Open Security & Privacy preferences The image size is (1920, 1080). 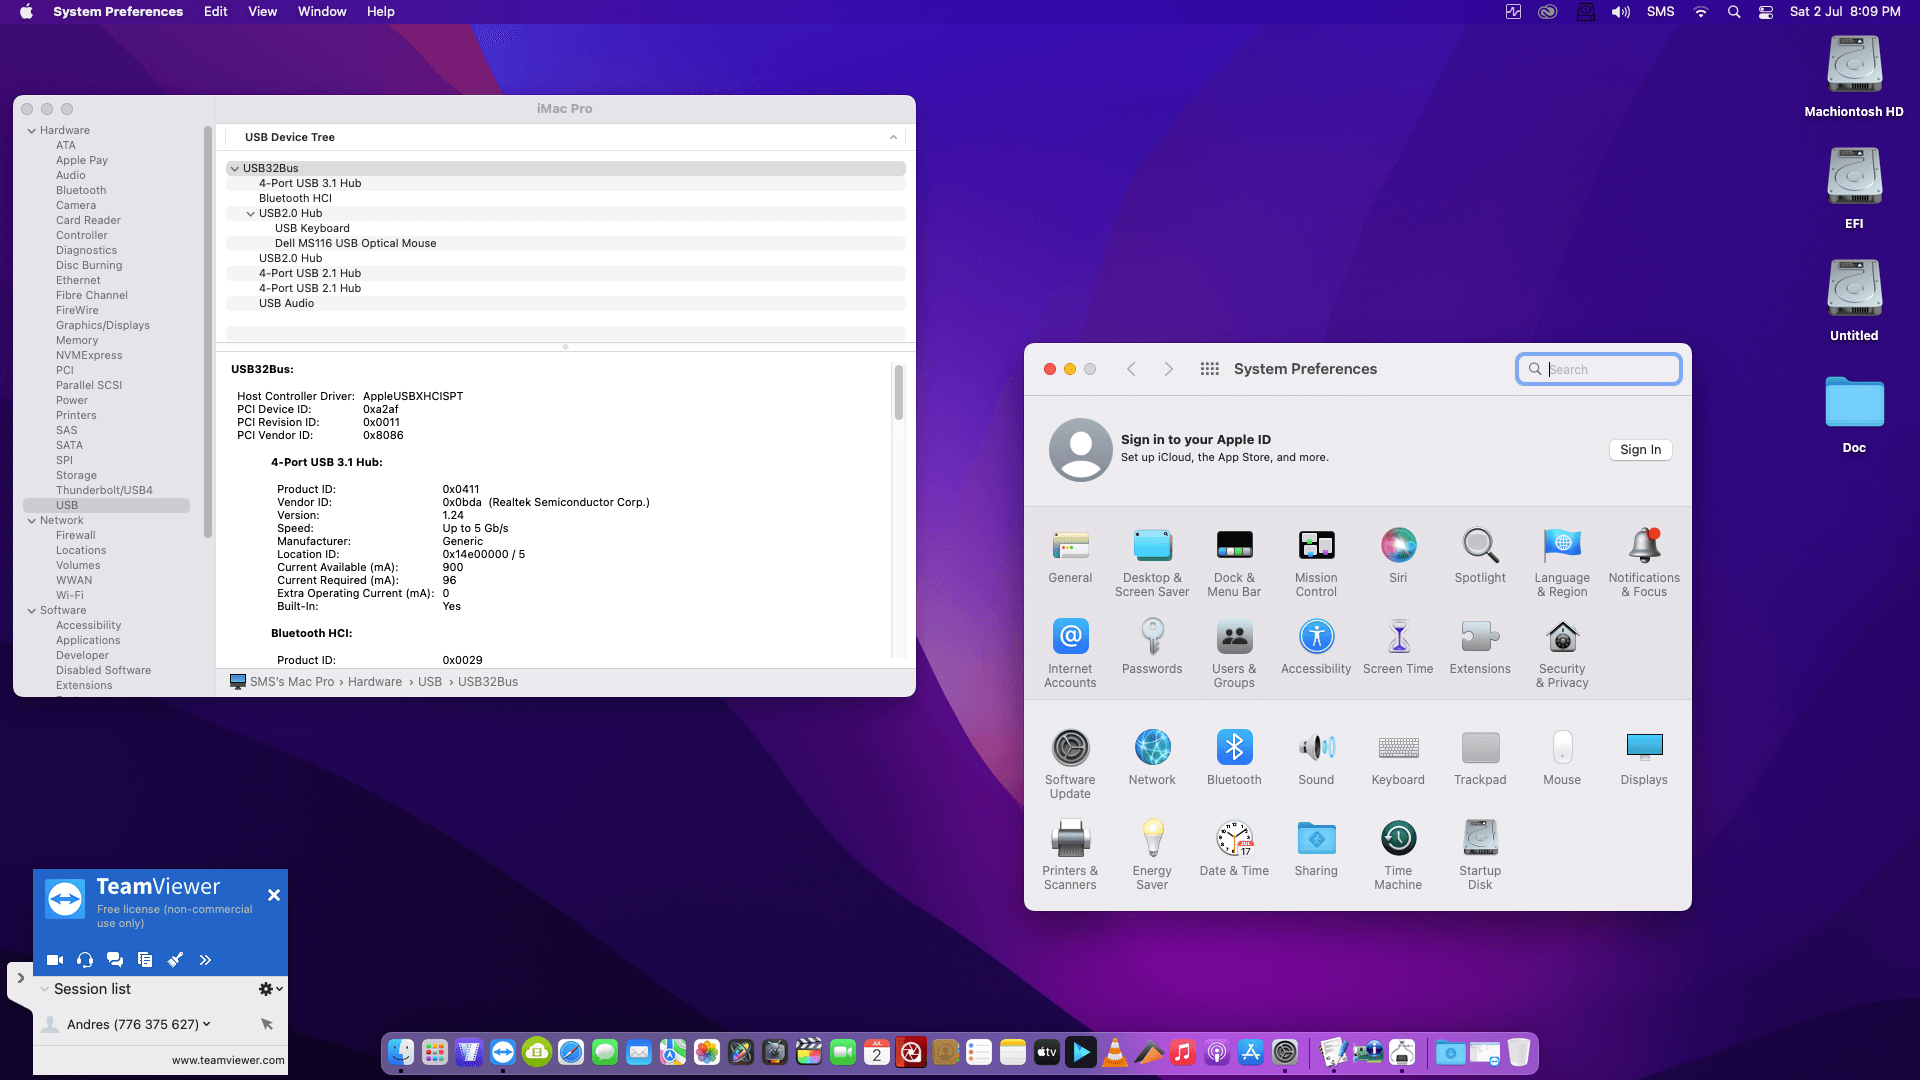coord(1562,637)
